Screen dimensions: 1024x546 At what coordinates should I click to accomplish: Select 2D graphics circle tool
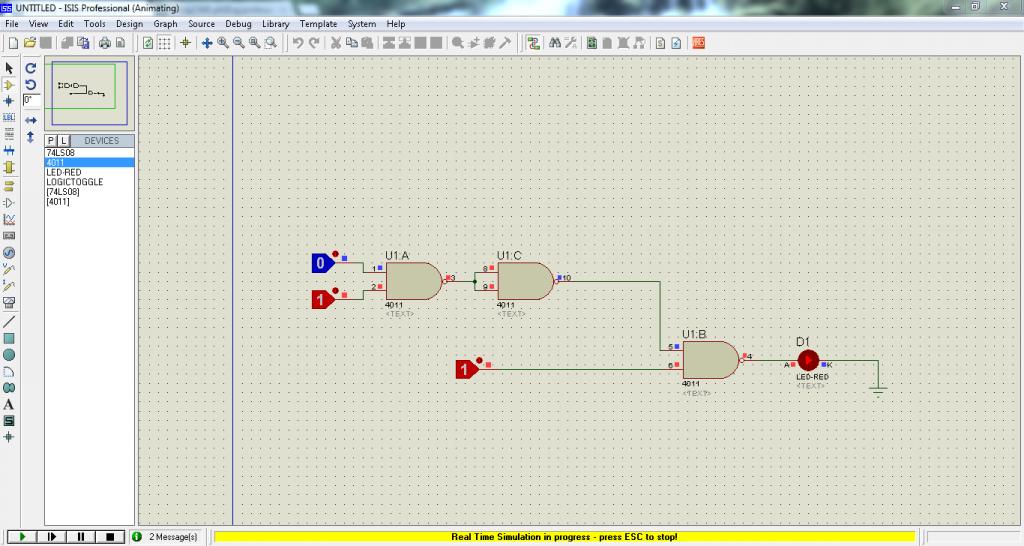[x=9, y=355]
